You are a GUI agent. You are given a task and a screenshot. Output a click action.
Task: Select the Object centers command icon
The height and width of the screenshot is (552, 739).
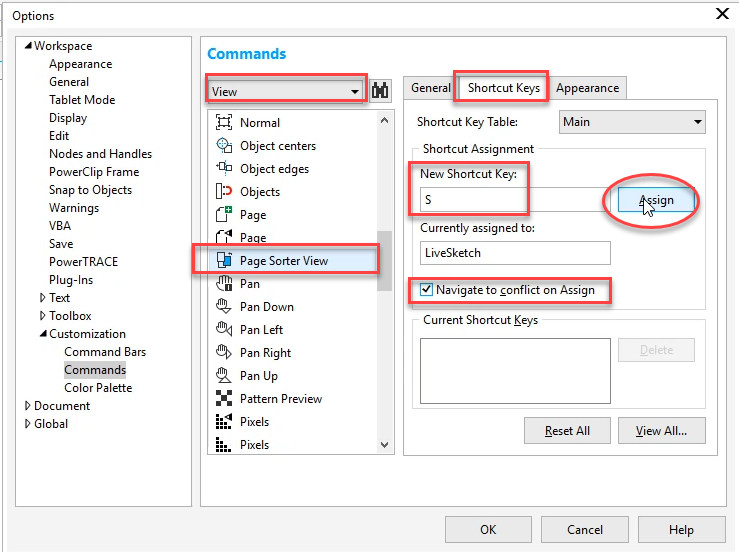[224, 145]
